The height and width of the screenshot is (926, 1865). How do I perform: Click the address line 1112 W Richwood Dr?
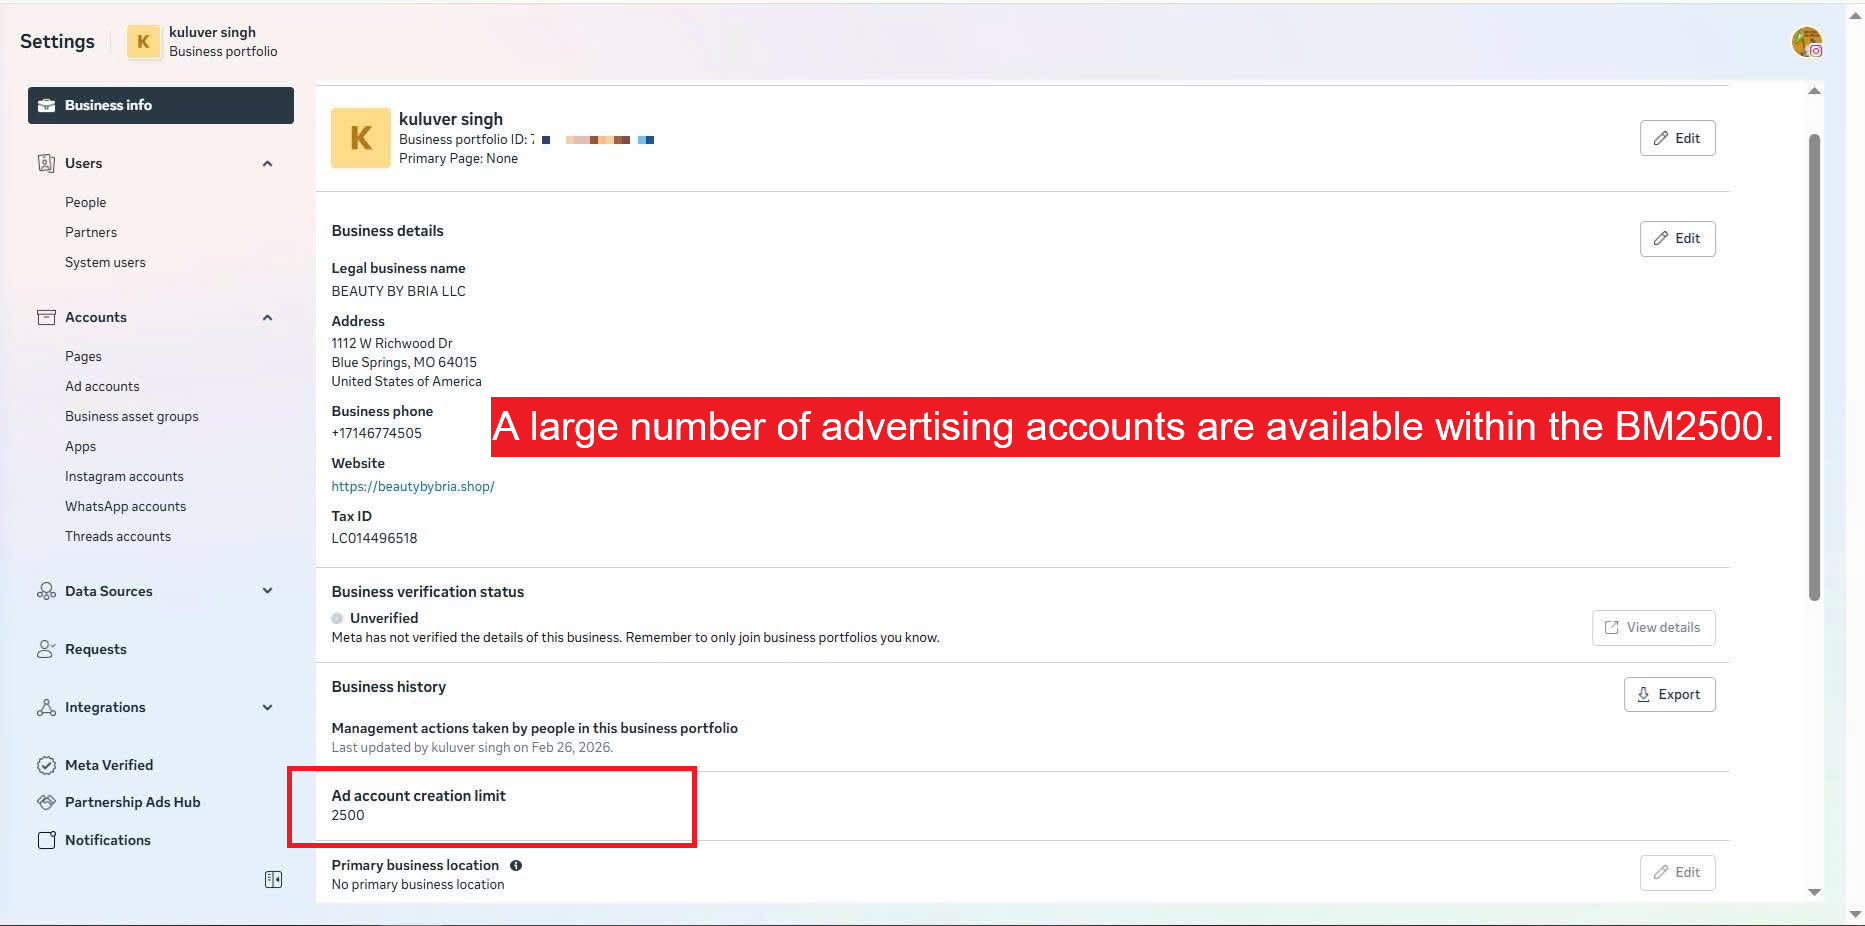click(392, 343)
